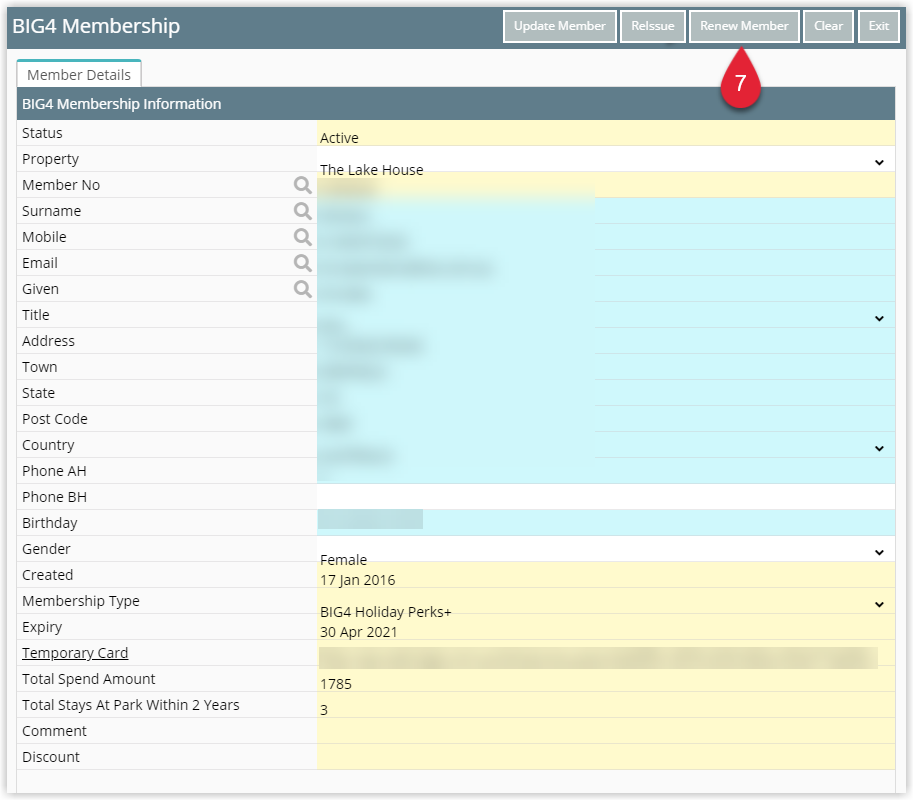Click the Created date 17 Jan 2016
The image size is (914, 801).
pos(357,581)
